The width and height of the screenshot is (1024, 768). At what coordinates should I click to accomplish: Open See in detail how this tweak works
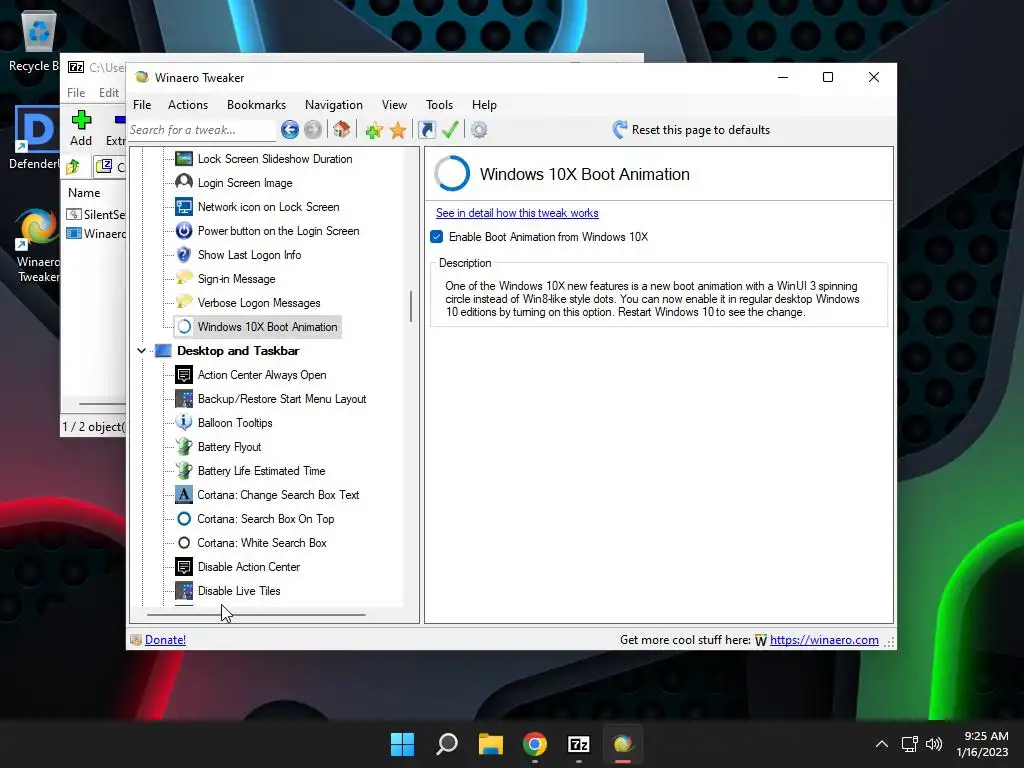click(x=517, y=213)
